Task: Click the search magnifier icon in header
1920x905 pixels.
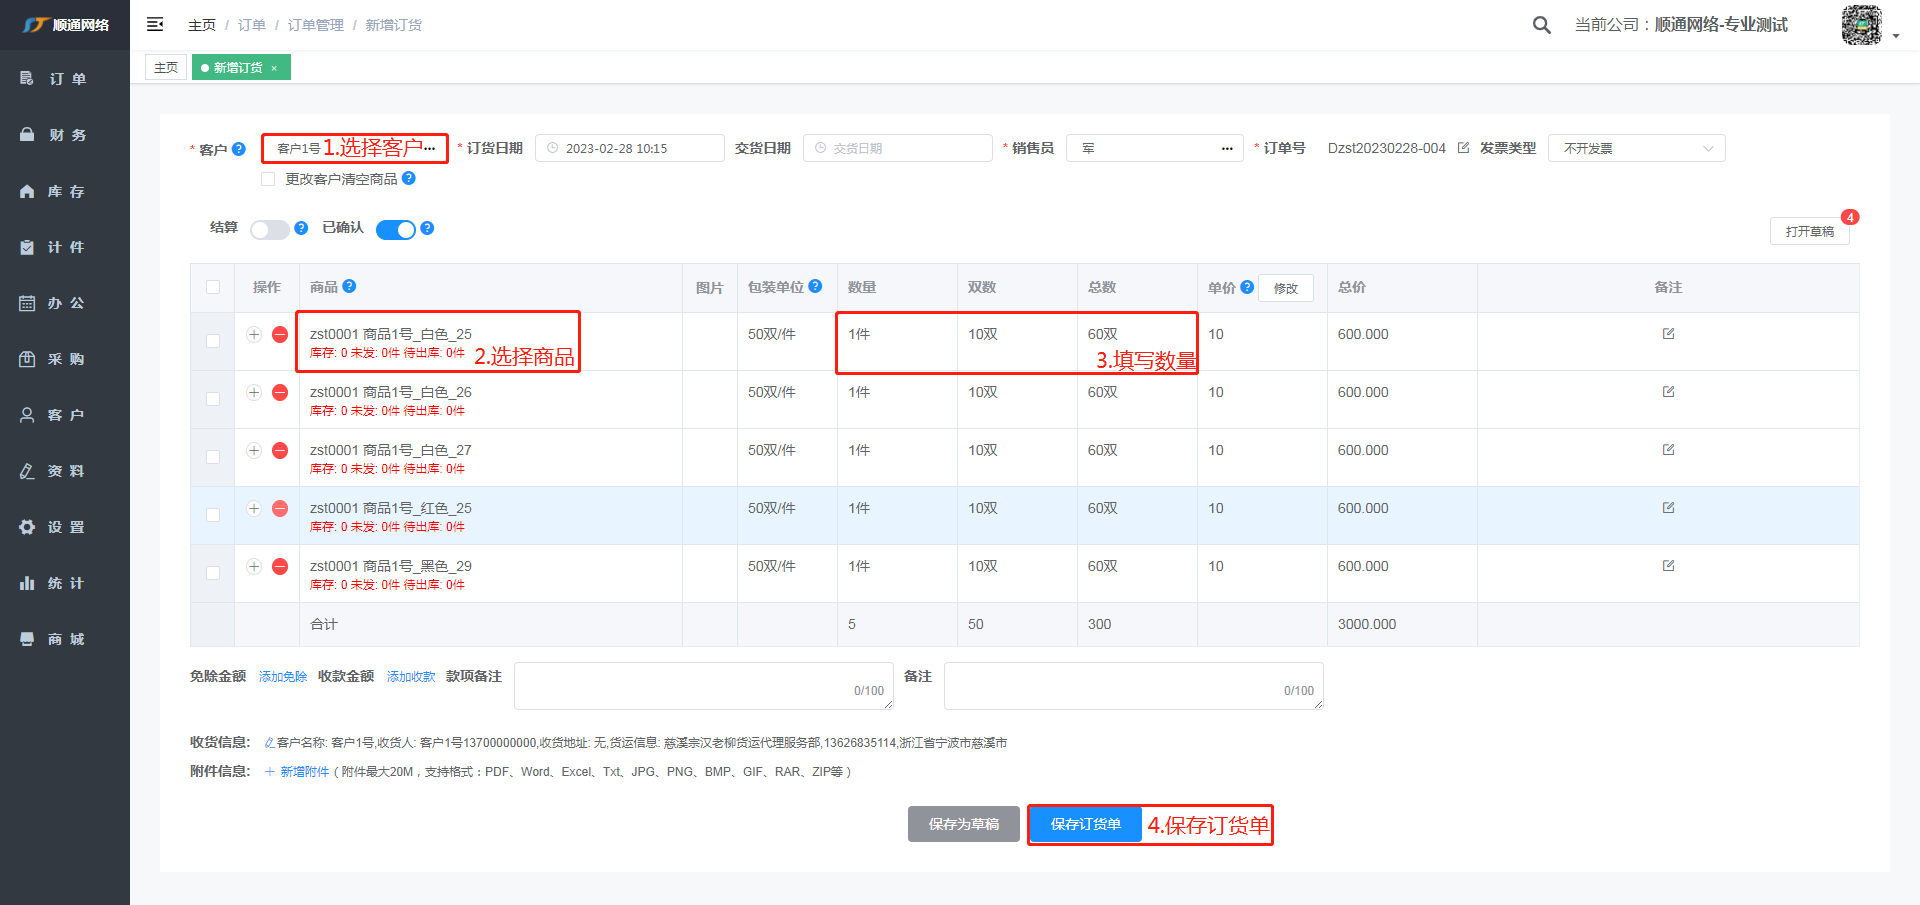Action: [1541, 25]
